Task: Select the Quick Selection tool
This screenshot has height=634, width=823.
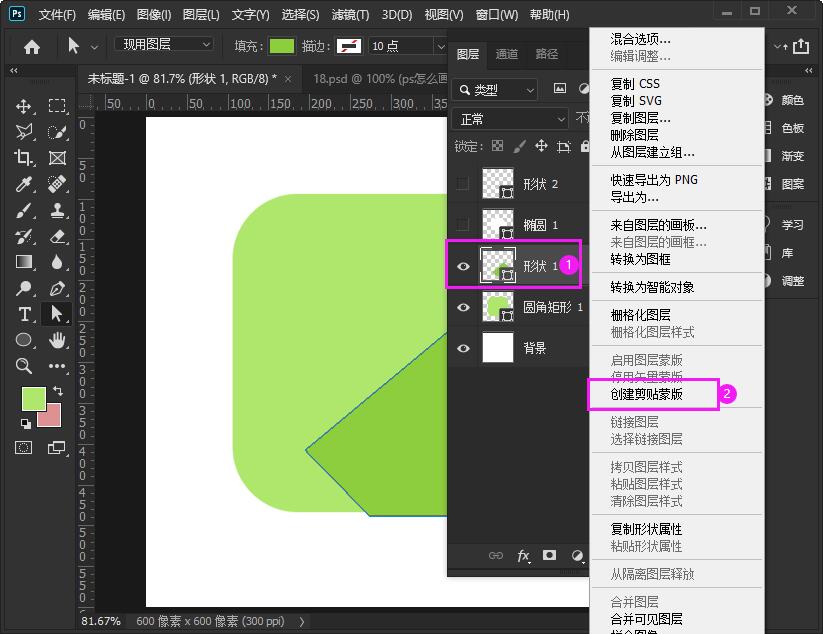Action: 57,132
